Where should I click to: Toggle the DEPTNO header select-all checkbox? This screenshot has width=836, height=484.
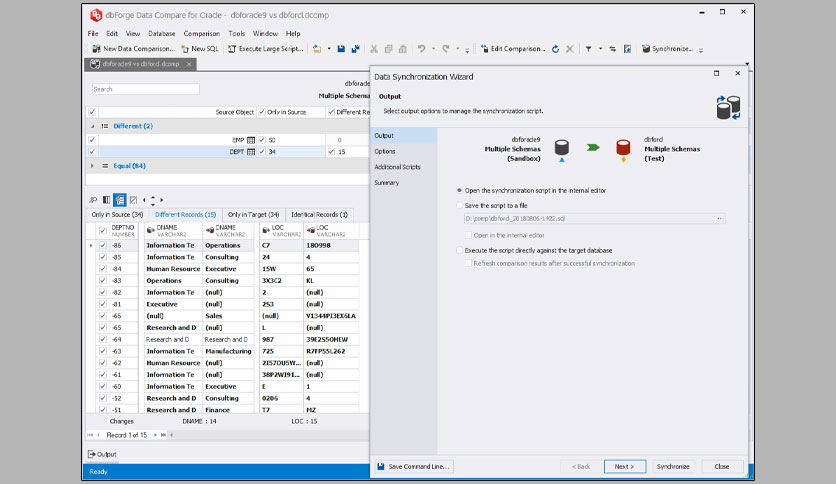[102, 230]
